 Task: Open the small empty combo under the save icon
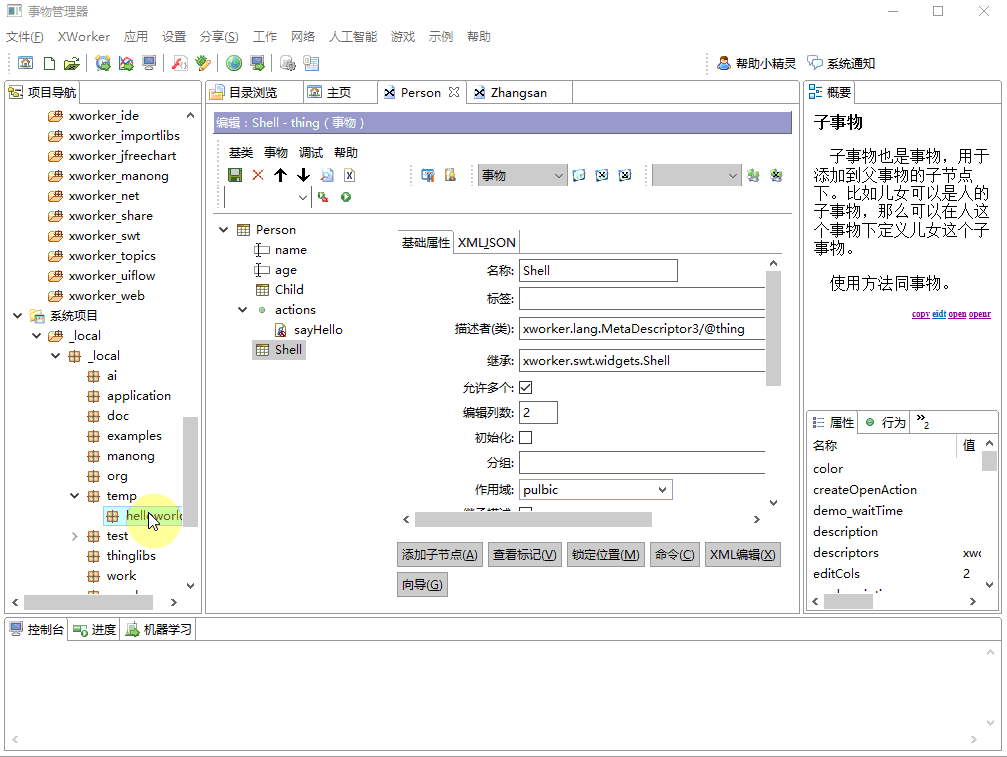pos(267,197)
